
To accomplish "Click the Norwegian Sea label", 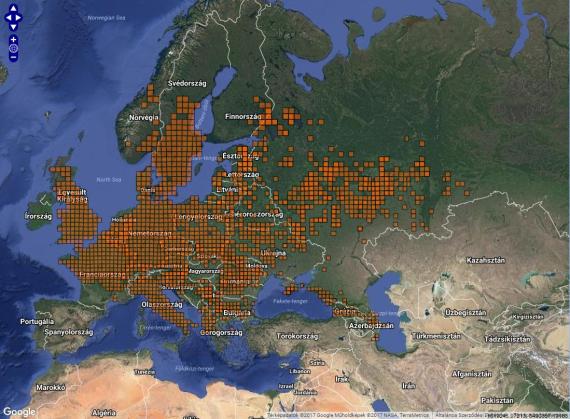I will pyautogui.click(x=106, y=18).
